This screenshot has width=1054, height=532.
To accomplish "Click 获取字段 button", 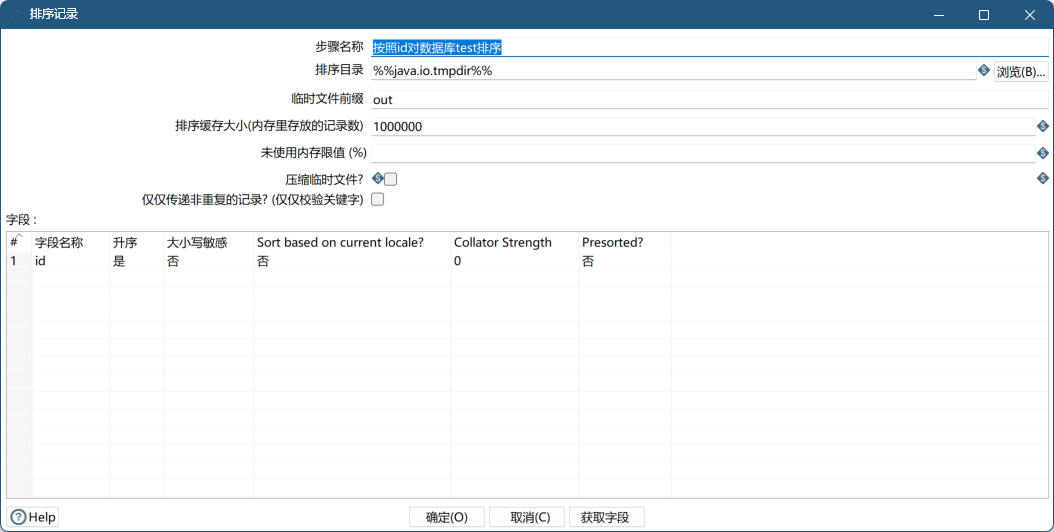I will point(606,517).
